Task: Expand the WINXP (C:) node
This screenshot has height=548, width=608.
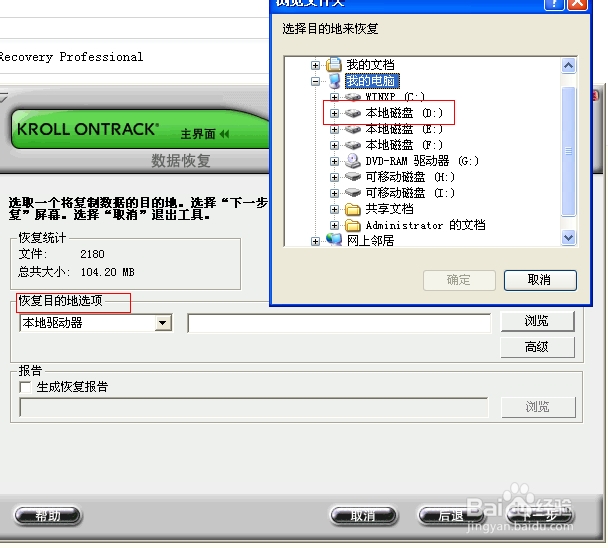Action: pos(334,97)
